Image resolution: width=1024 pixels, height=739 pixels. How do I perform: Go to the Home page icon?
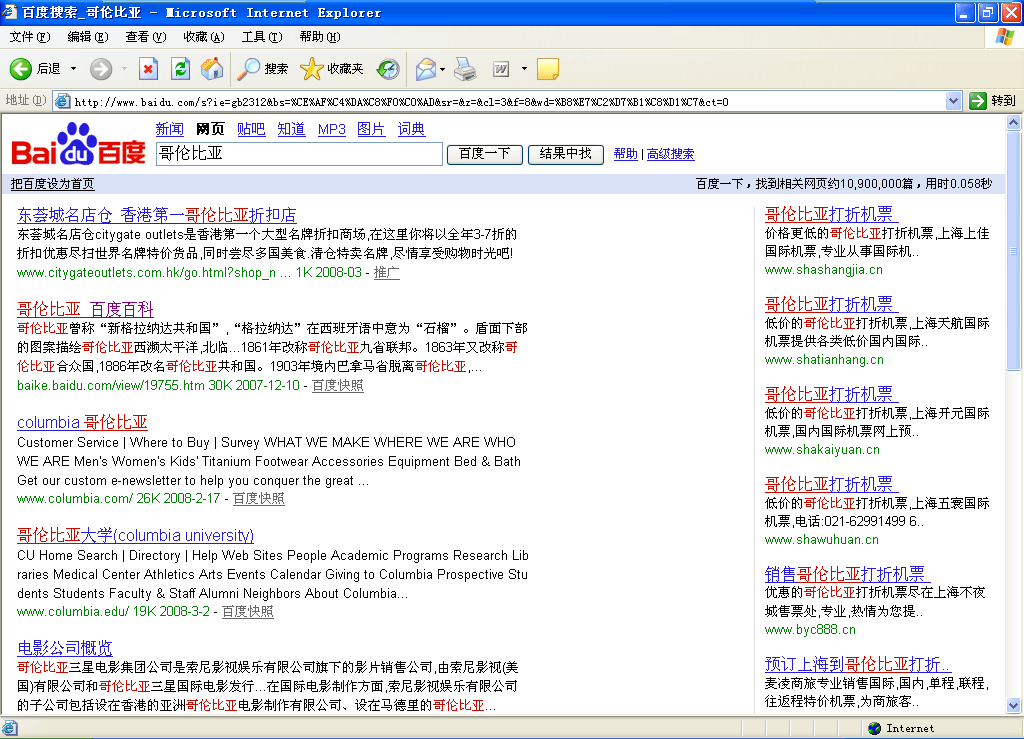pyautogui.click(x=212, y=69)
